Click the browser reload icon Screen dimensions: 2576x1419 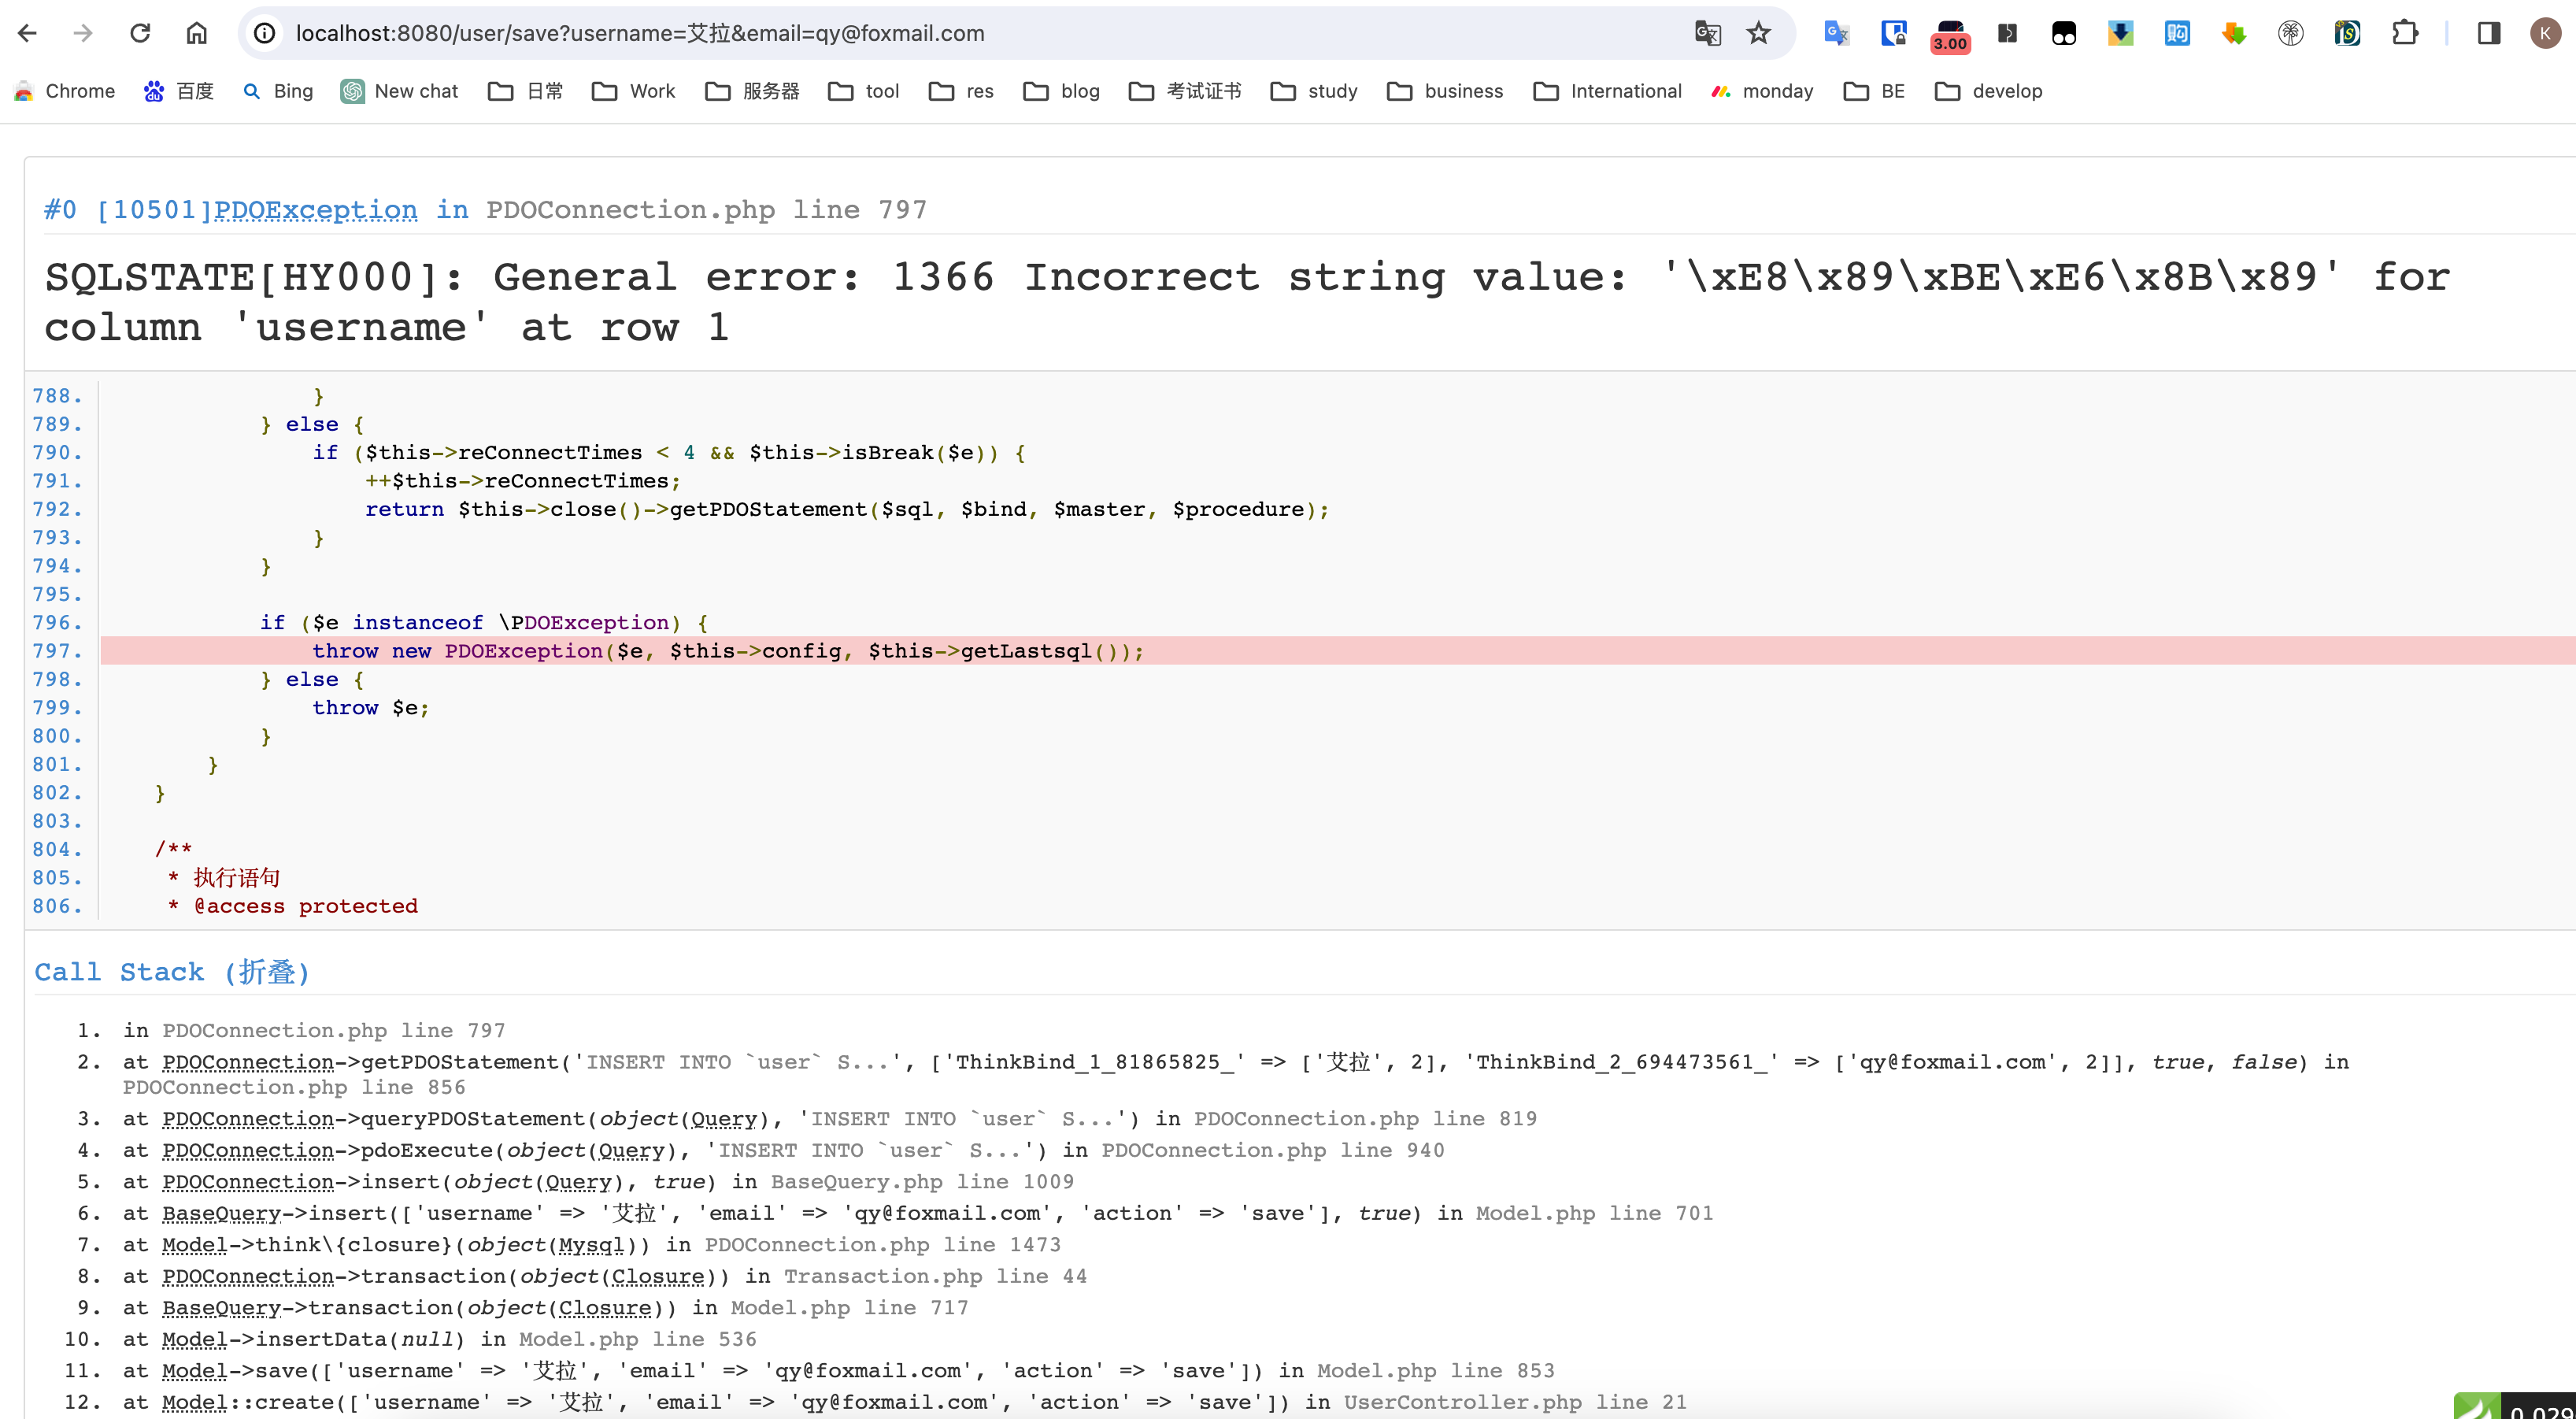coord(140,33)
